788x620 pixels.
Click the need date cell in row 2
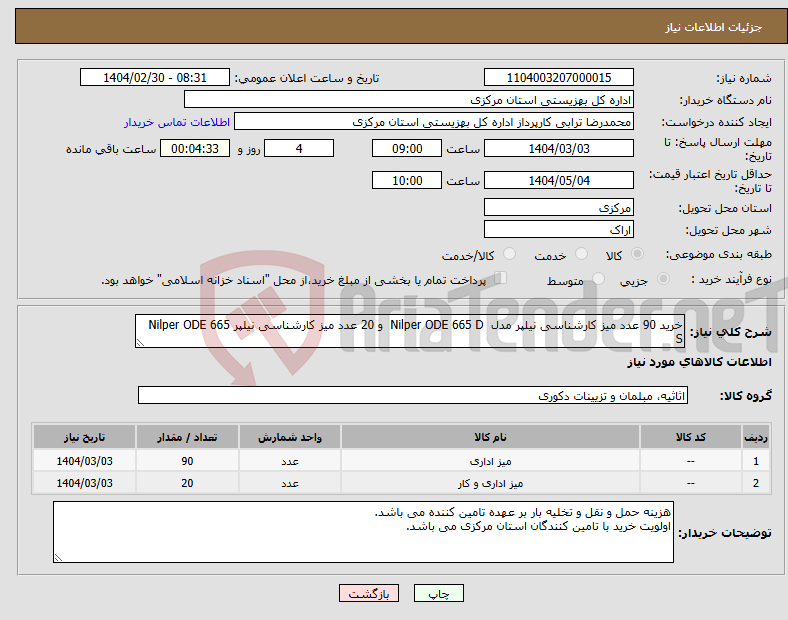[84, 483]
